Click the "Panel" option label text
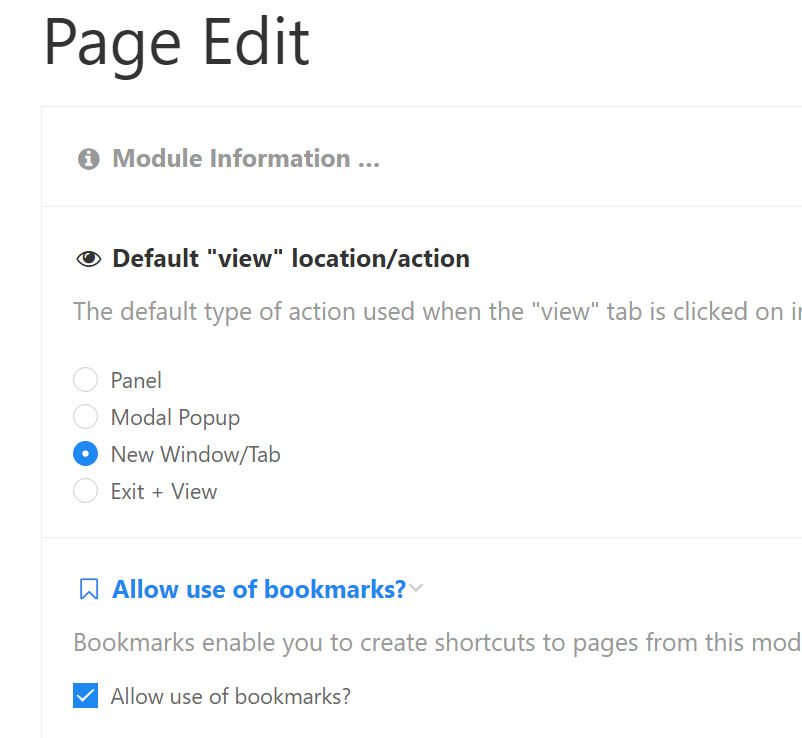 click(136, 380)
